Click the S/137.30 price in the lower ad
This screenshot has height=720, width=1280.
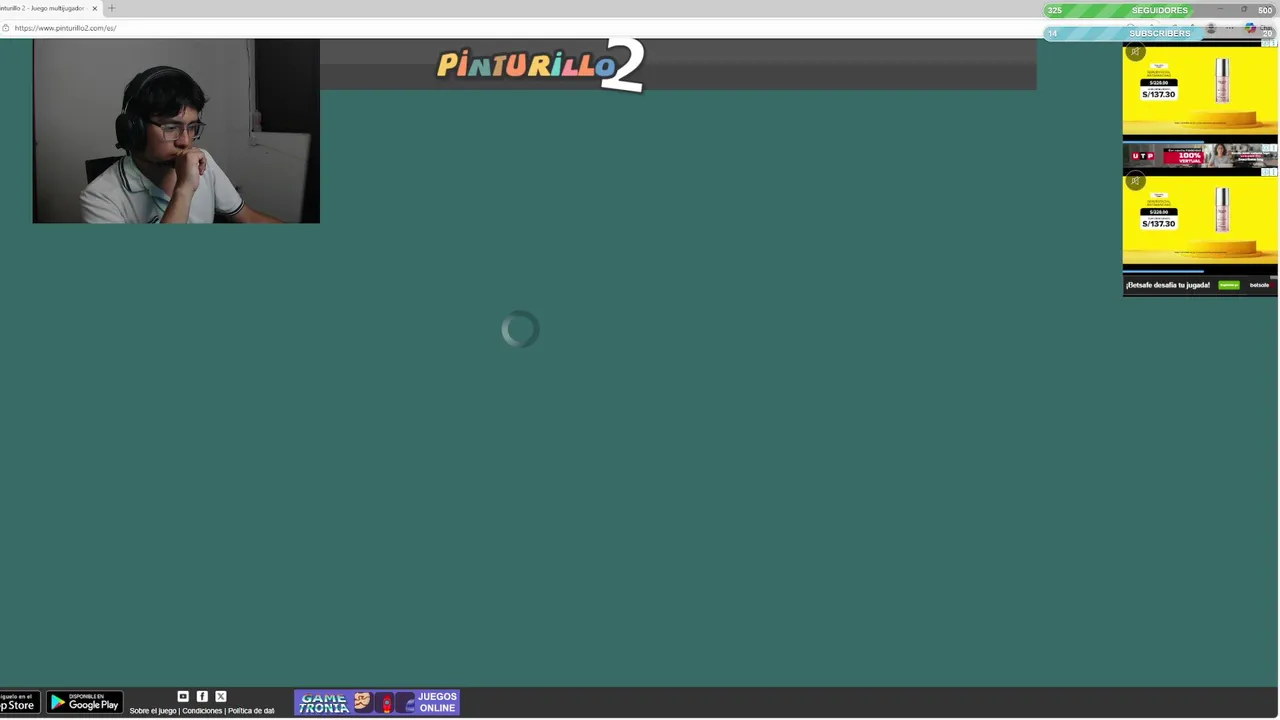click(1158, 223)
